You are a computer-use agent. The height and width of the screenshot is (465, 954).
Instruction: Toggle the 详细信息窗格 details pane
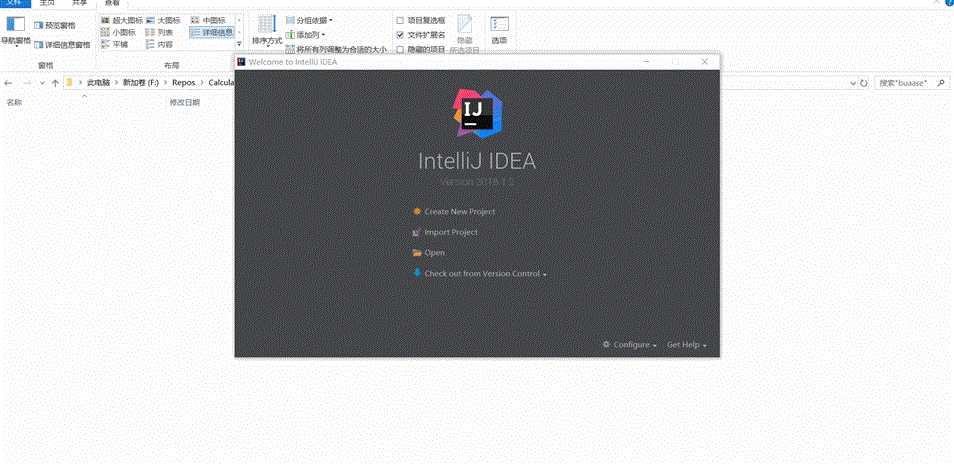click(62, 44)
